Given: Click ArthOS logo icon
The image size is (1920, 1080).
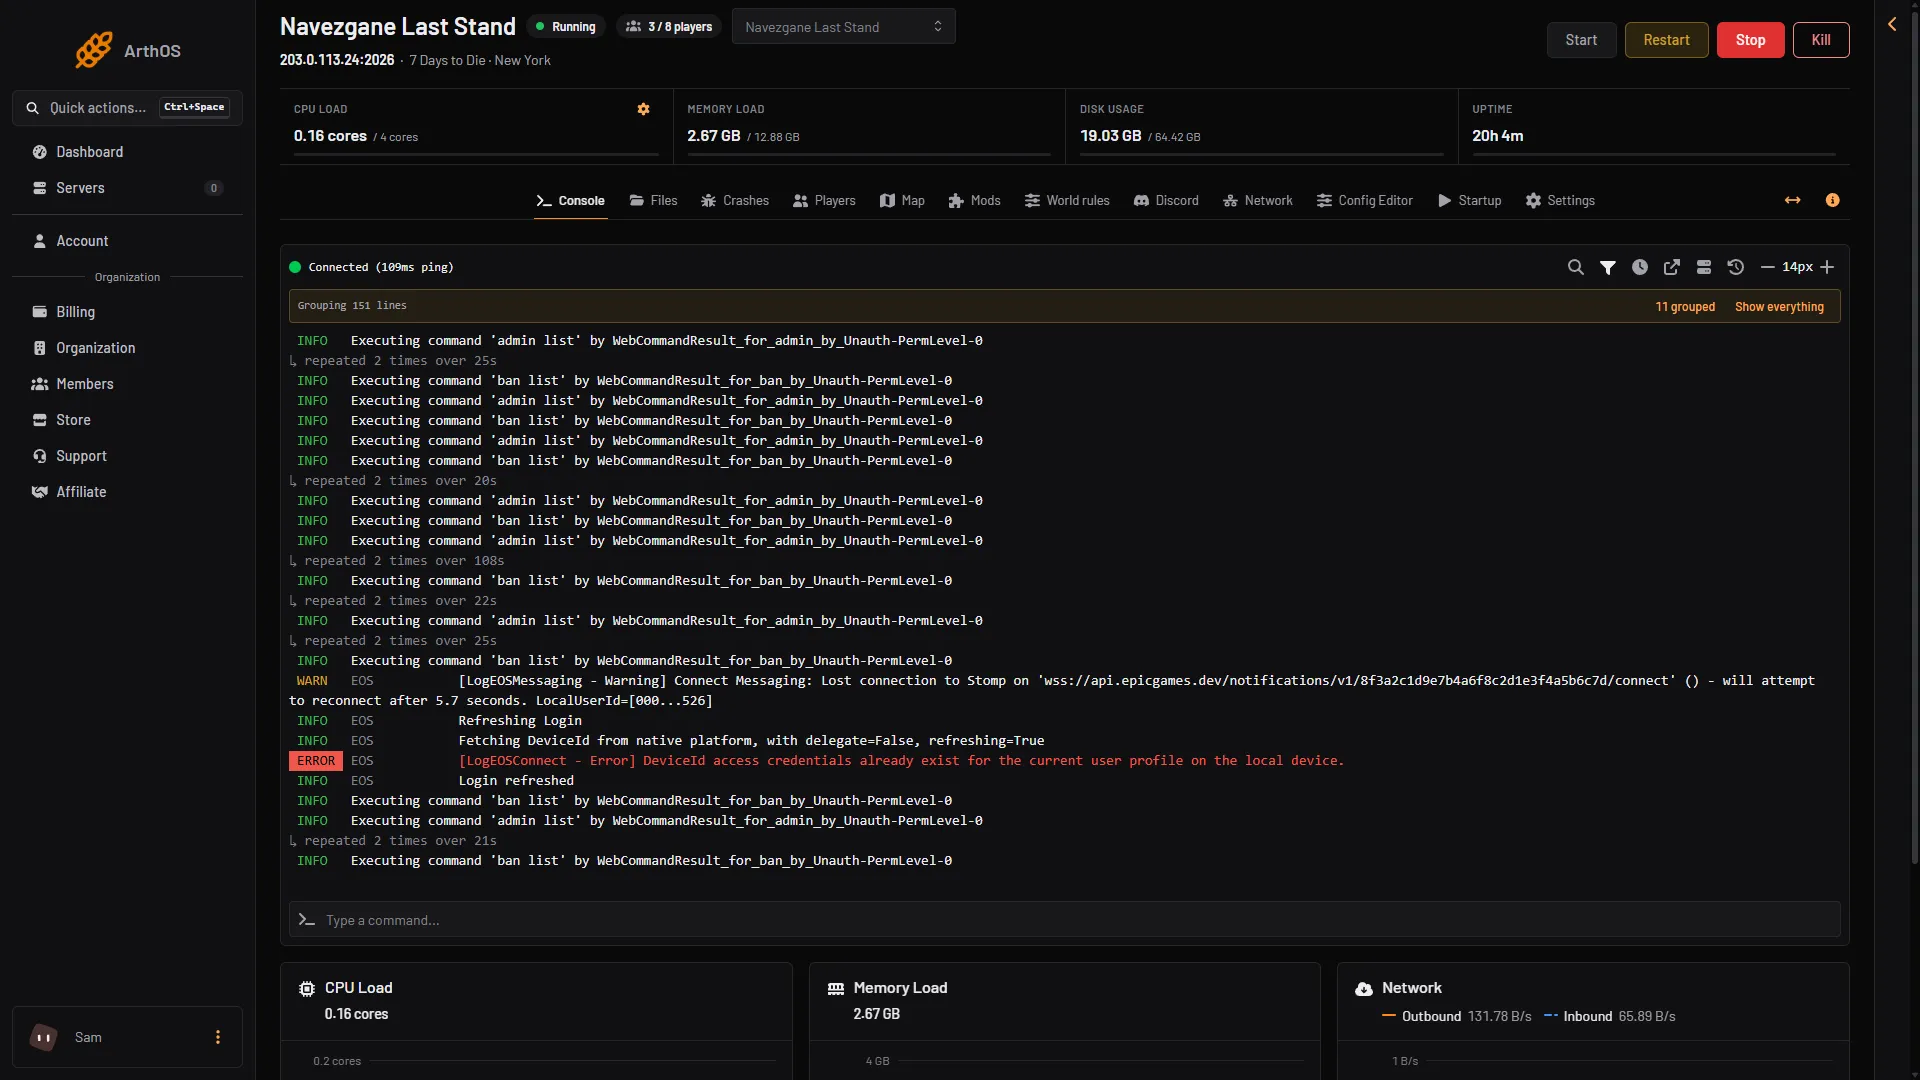Looking at the screenshot, I should pos(94,50).
